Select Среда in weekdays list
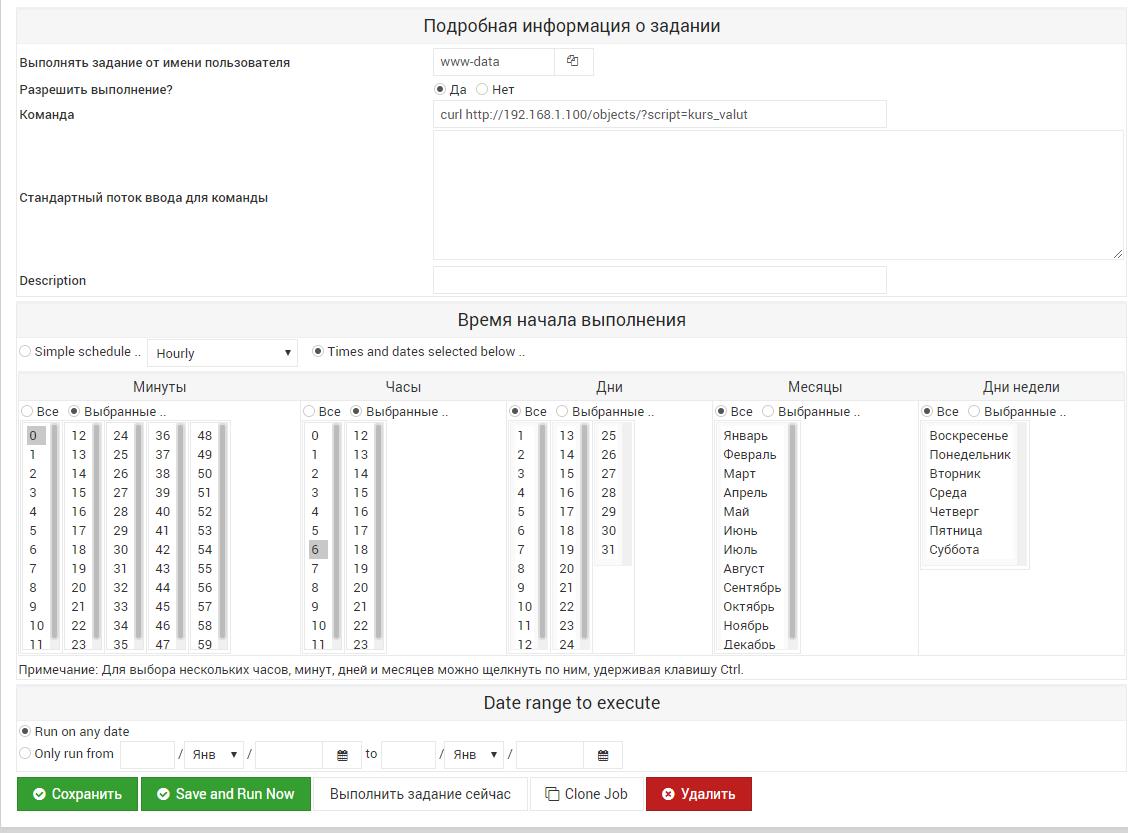The height and width of the screenshot is (833, 1128). pos(969,493)
